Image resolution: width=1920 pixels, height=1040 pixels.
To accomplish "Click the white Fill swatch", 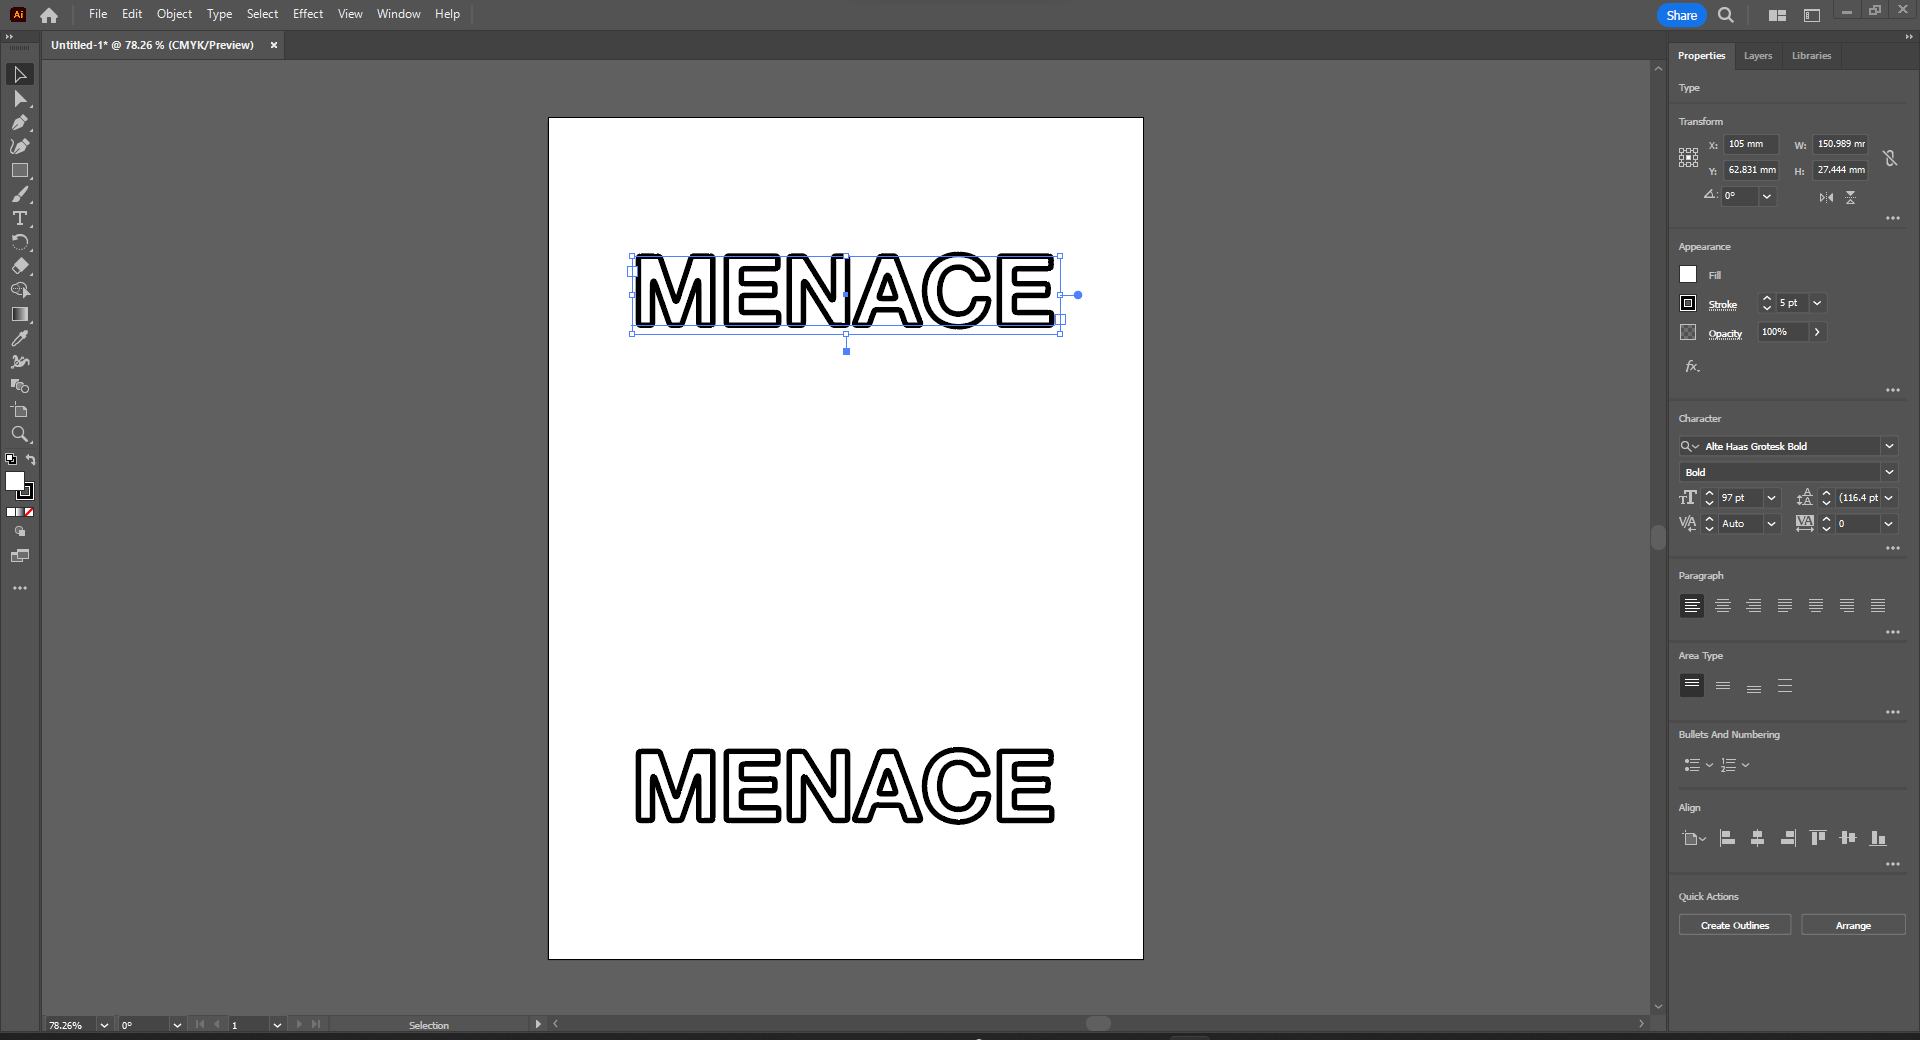I will (1687, 274).
